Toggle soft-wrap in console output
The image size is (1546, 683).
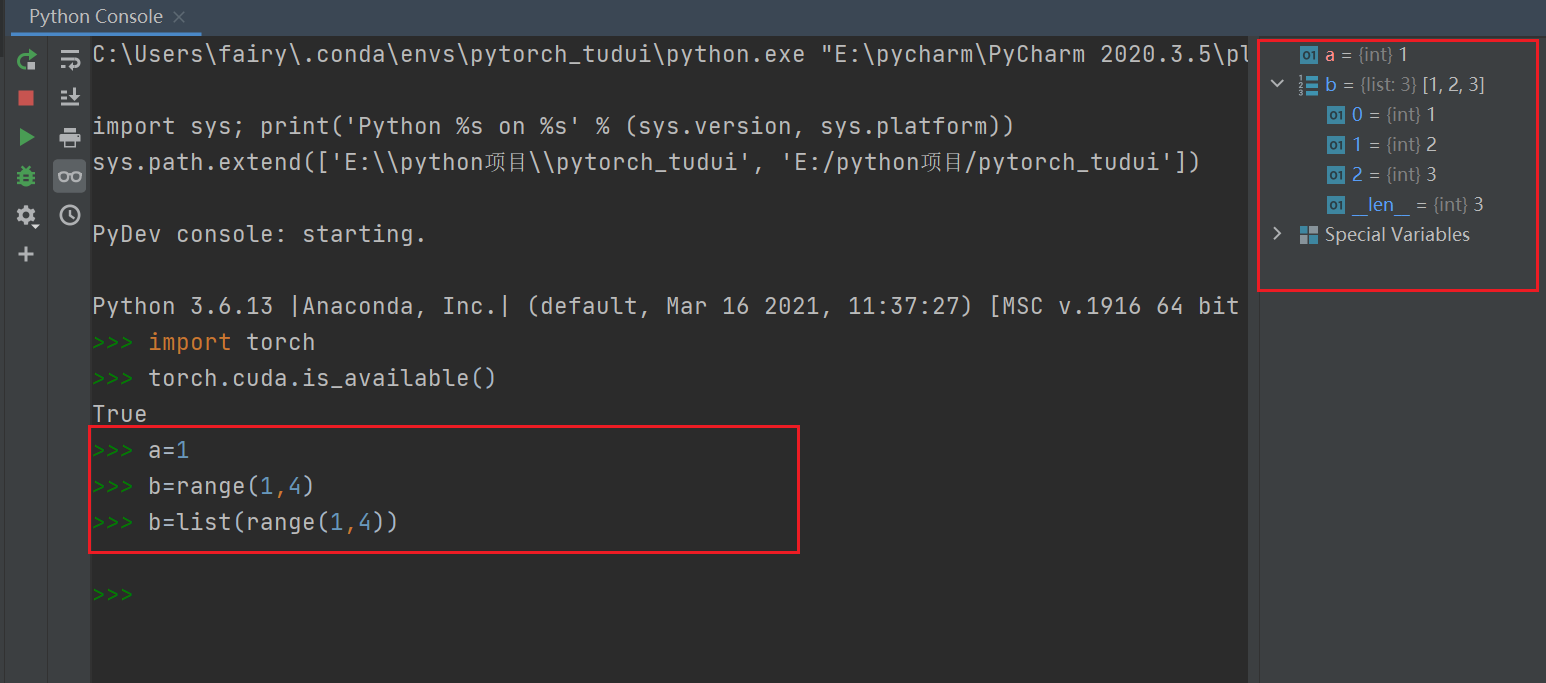69,60
